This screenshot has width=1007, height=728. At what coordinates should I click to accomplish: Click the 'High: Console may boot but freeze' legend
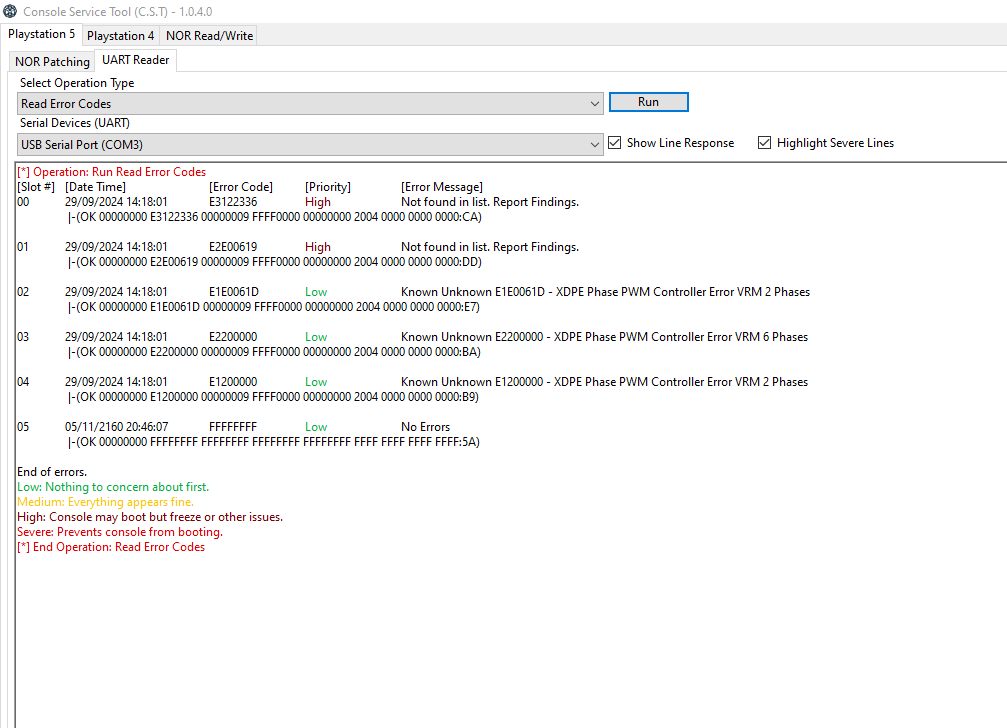tap(150, 517)
